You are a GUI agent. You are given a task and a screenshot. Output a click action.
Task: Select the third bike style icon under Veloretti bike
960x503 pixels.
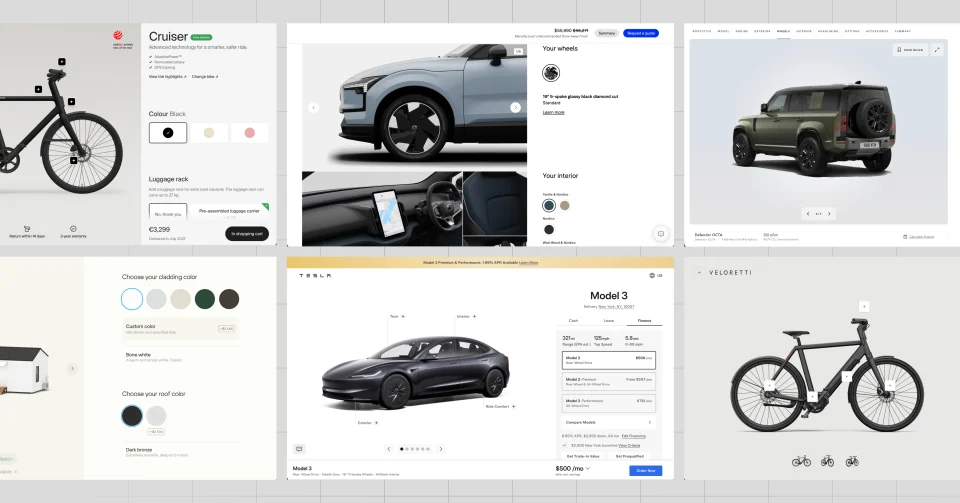pyautogui.click(x=852, y=461)
